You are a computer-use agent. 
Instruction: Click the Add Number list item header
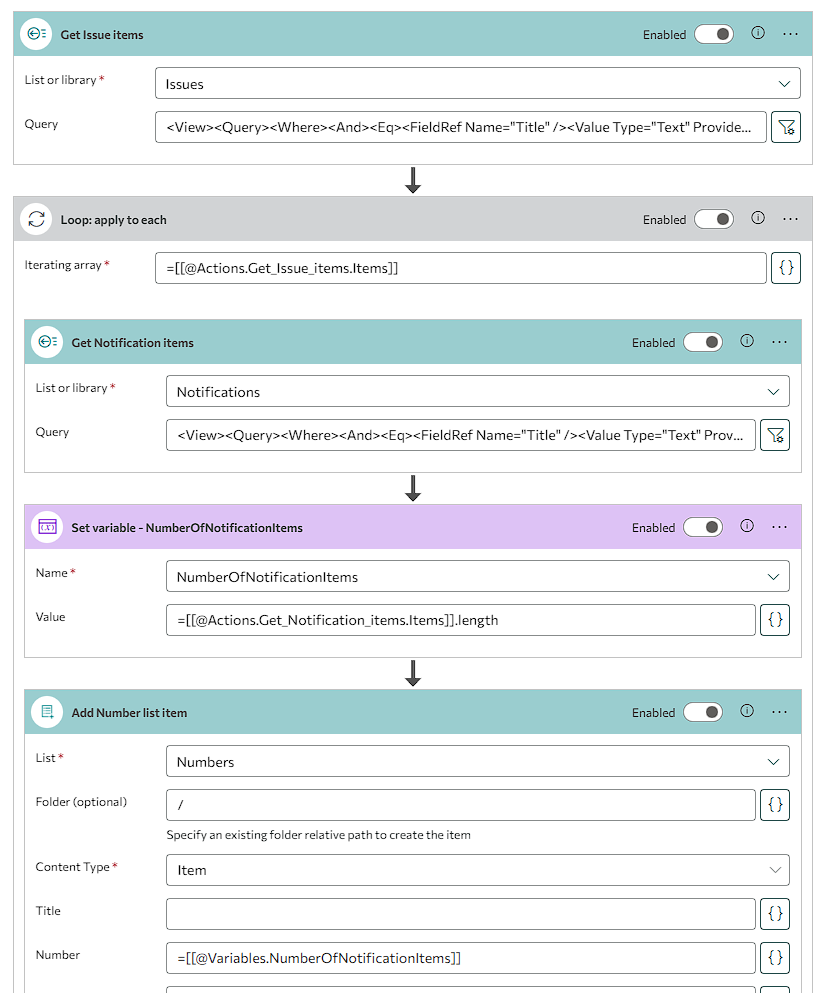click(x=300, y=713)
